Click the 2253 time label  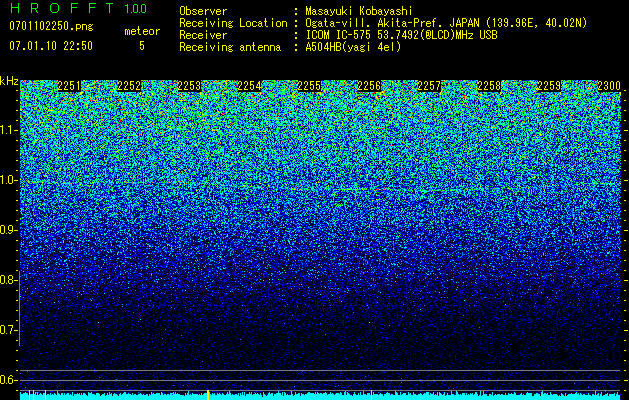(x=189, y=86)
